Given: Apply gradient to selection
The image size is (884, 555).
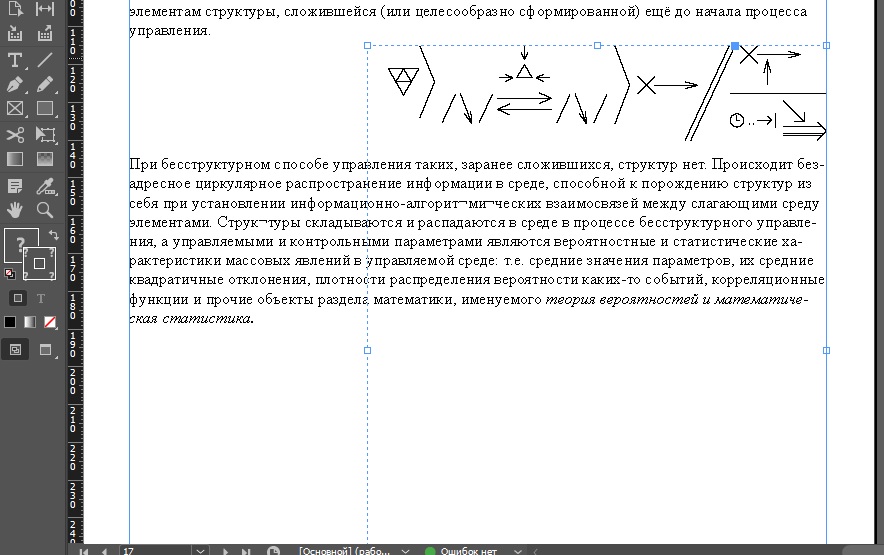Looking at the screenshot, I should coord(29,322).
